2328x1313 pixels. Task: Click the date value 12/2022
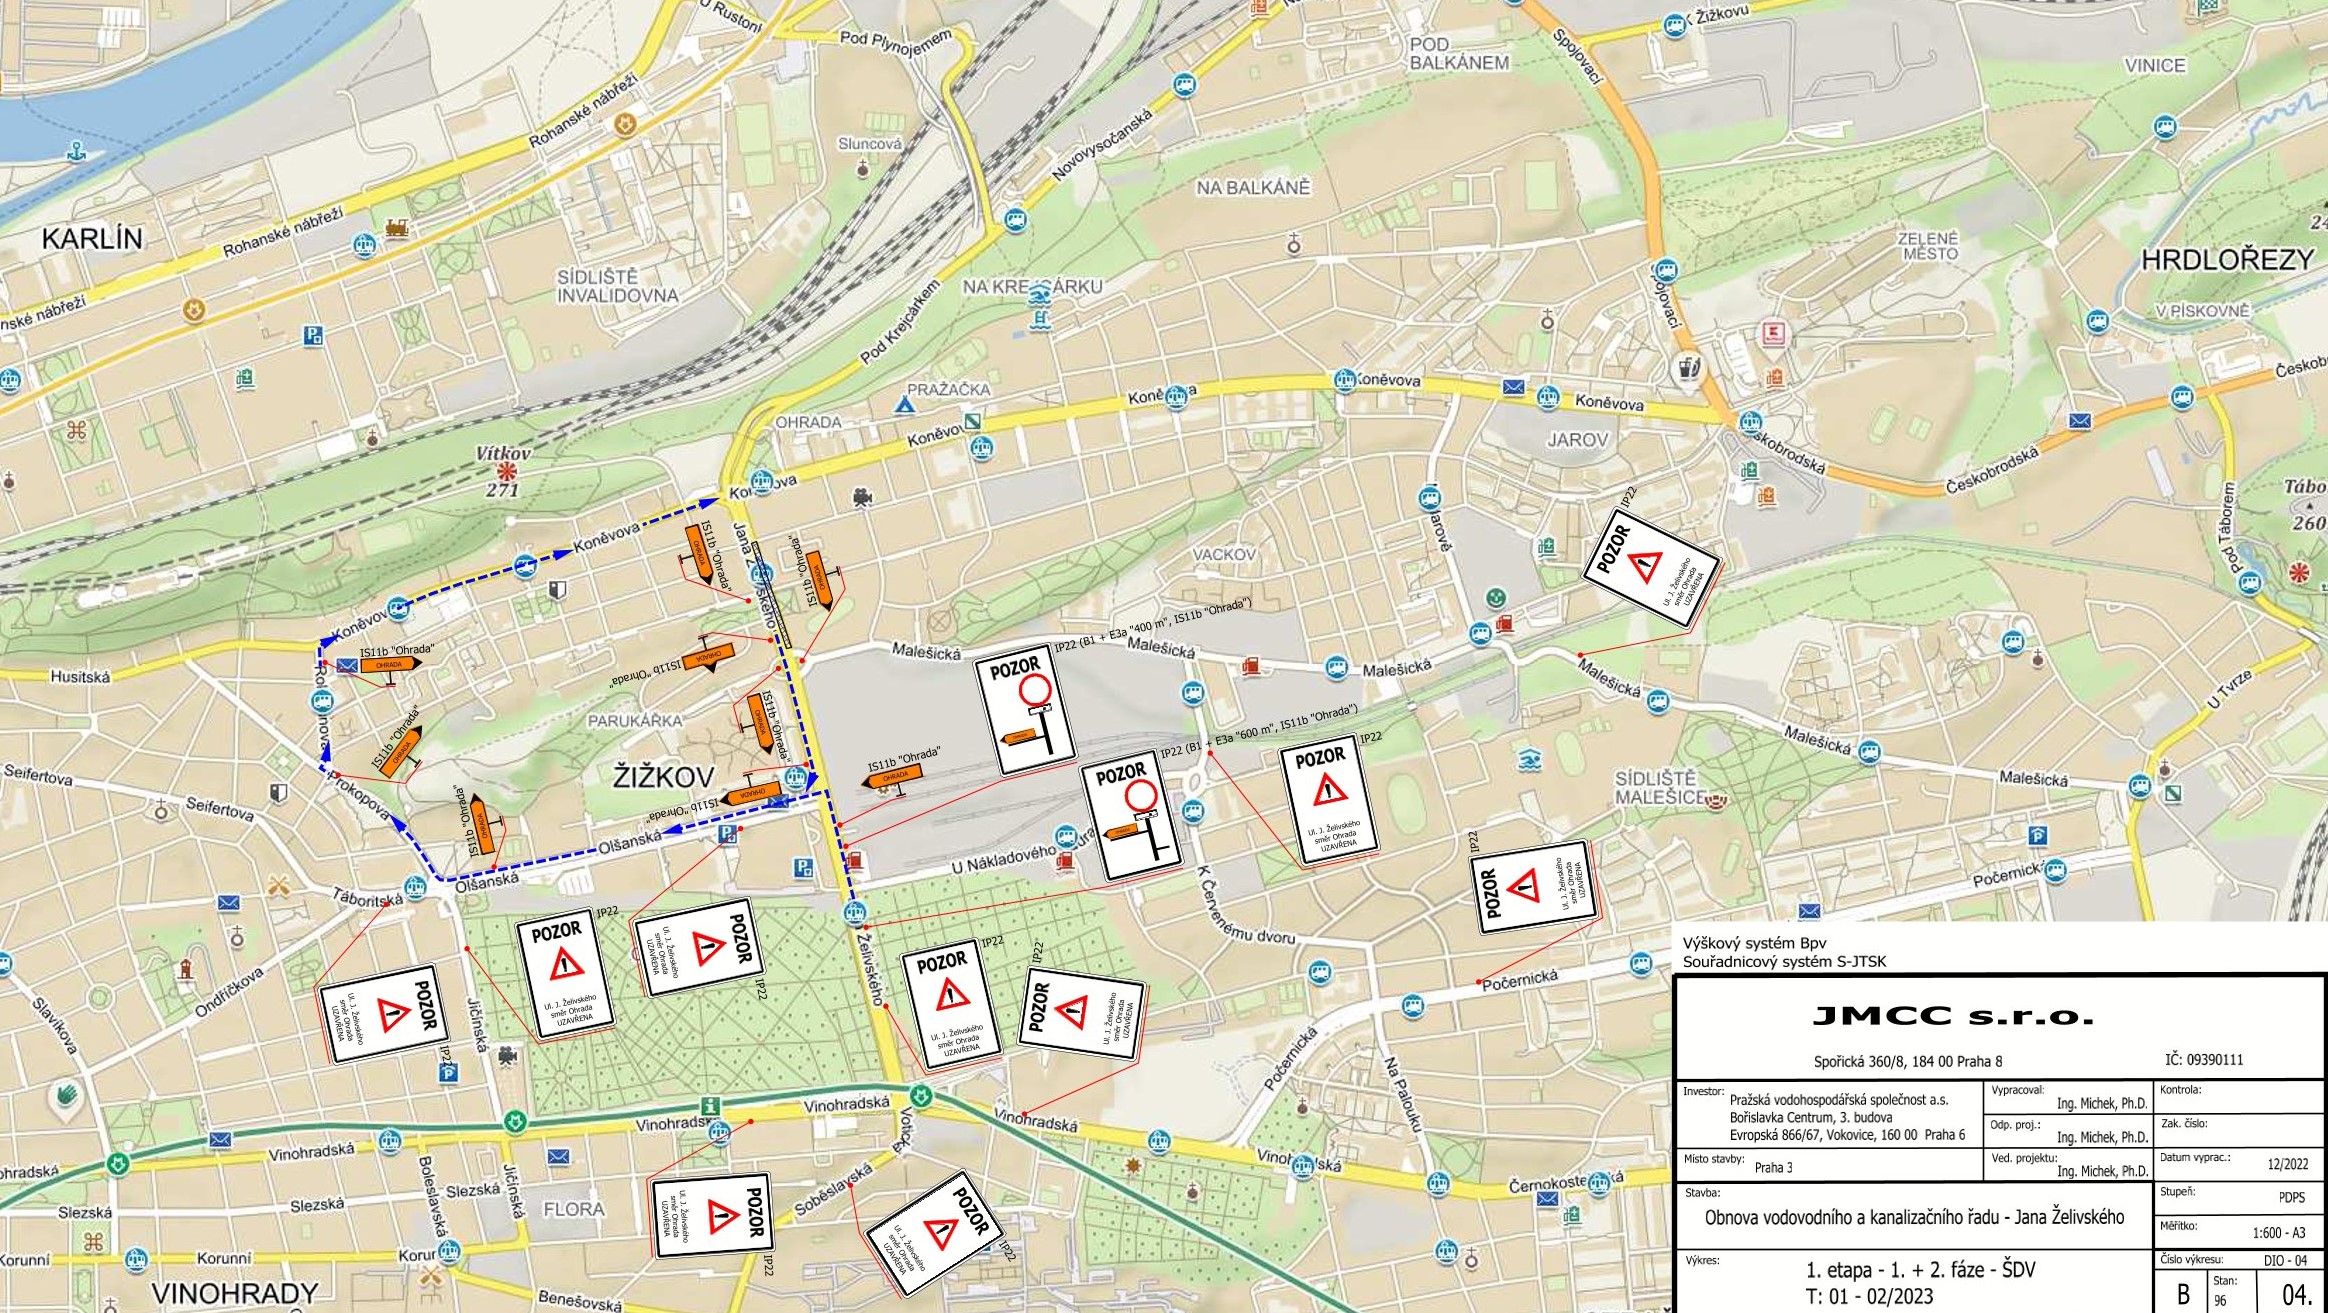(2288, 1164)
